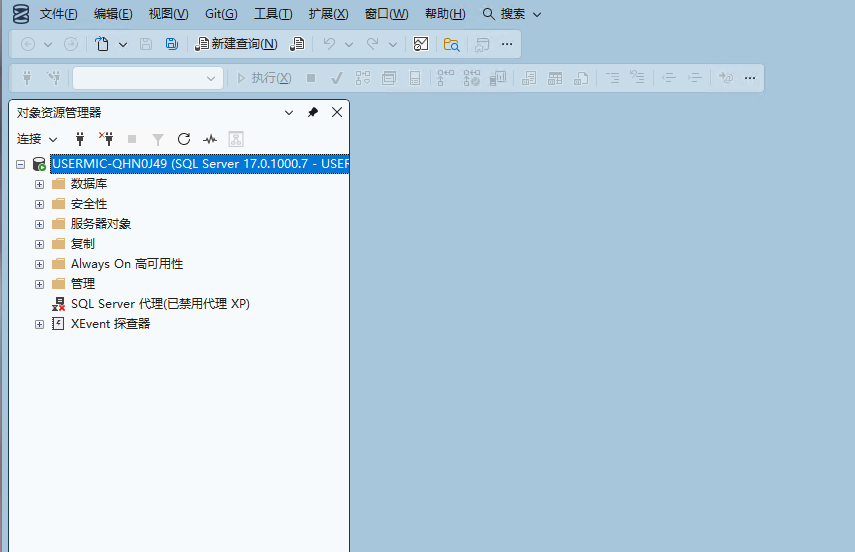Close the 对象资源管理器 panel
The height and width of the screenshot is (552, 855).
337,112
